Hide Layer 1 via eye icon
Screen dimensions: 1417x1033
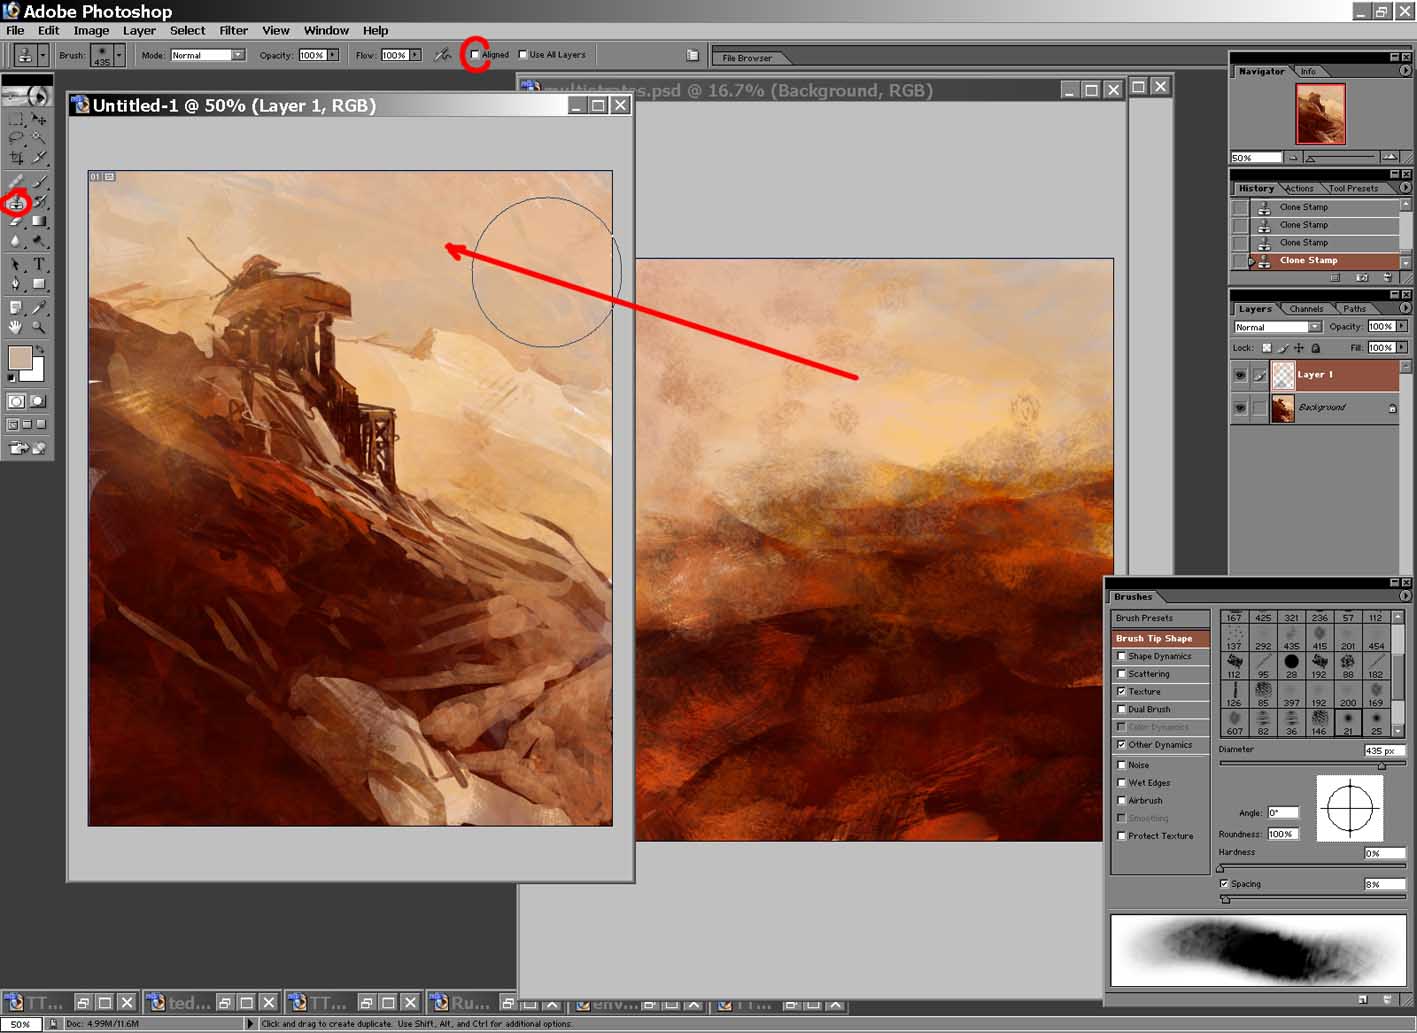coord(1240,375)
